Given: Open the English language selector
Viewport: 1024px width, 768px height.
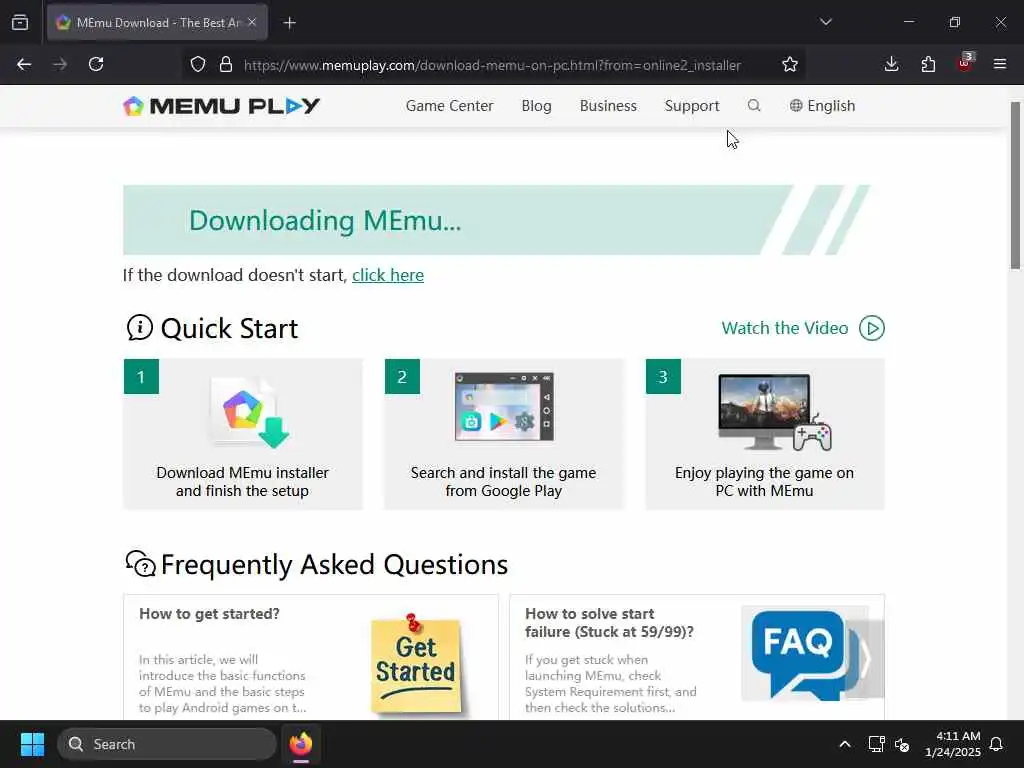Looking at the screenshot, I should point(822,106).
